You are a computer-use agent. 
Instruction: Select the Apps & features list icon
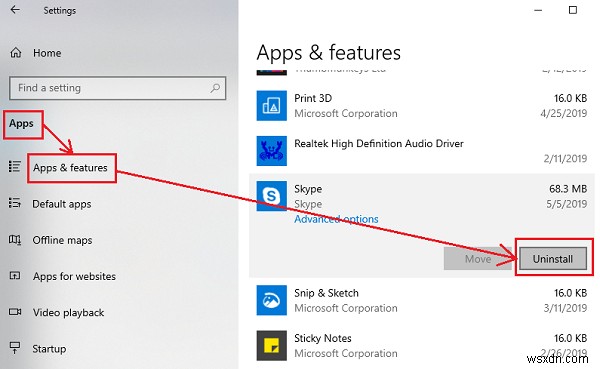tap(15, 167)
